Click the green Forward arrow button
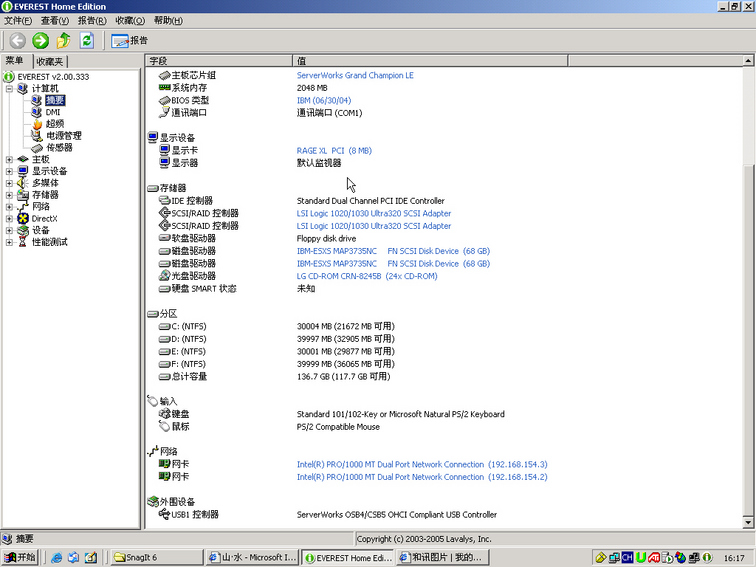This screenshot has height=567, width=756. (41, 40)
